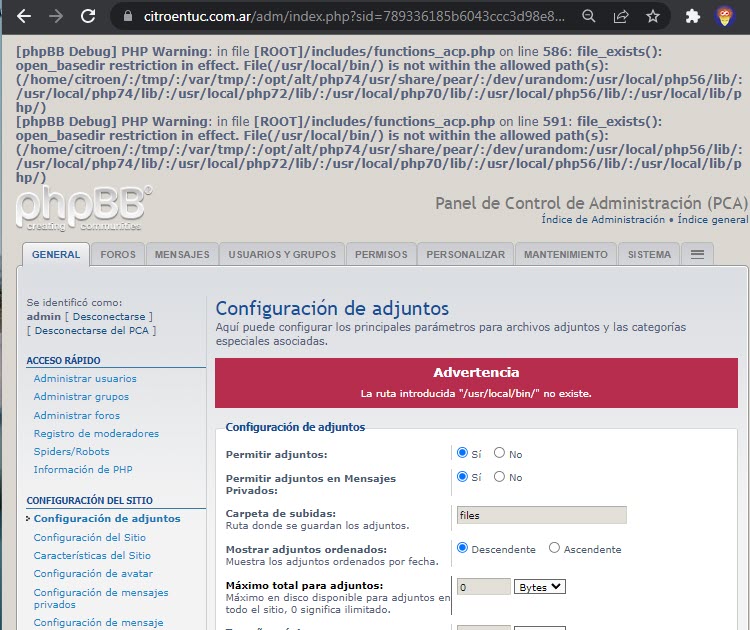Switch to the FOROS tab

(x=118, y=255)
